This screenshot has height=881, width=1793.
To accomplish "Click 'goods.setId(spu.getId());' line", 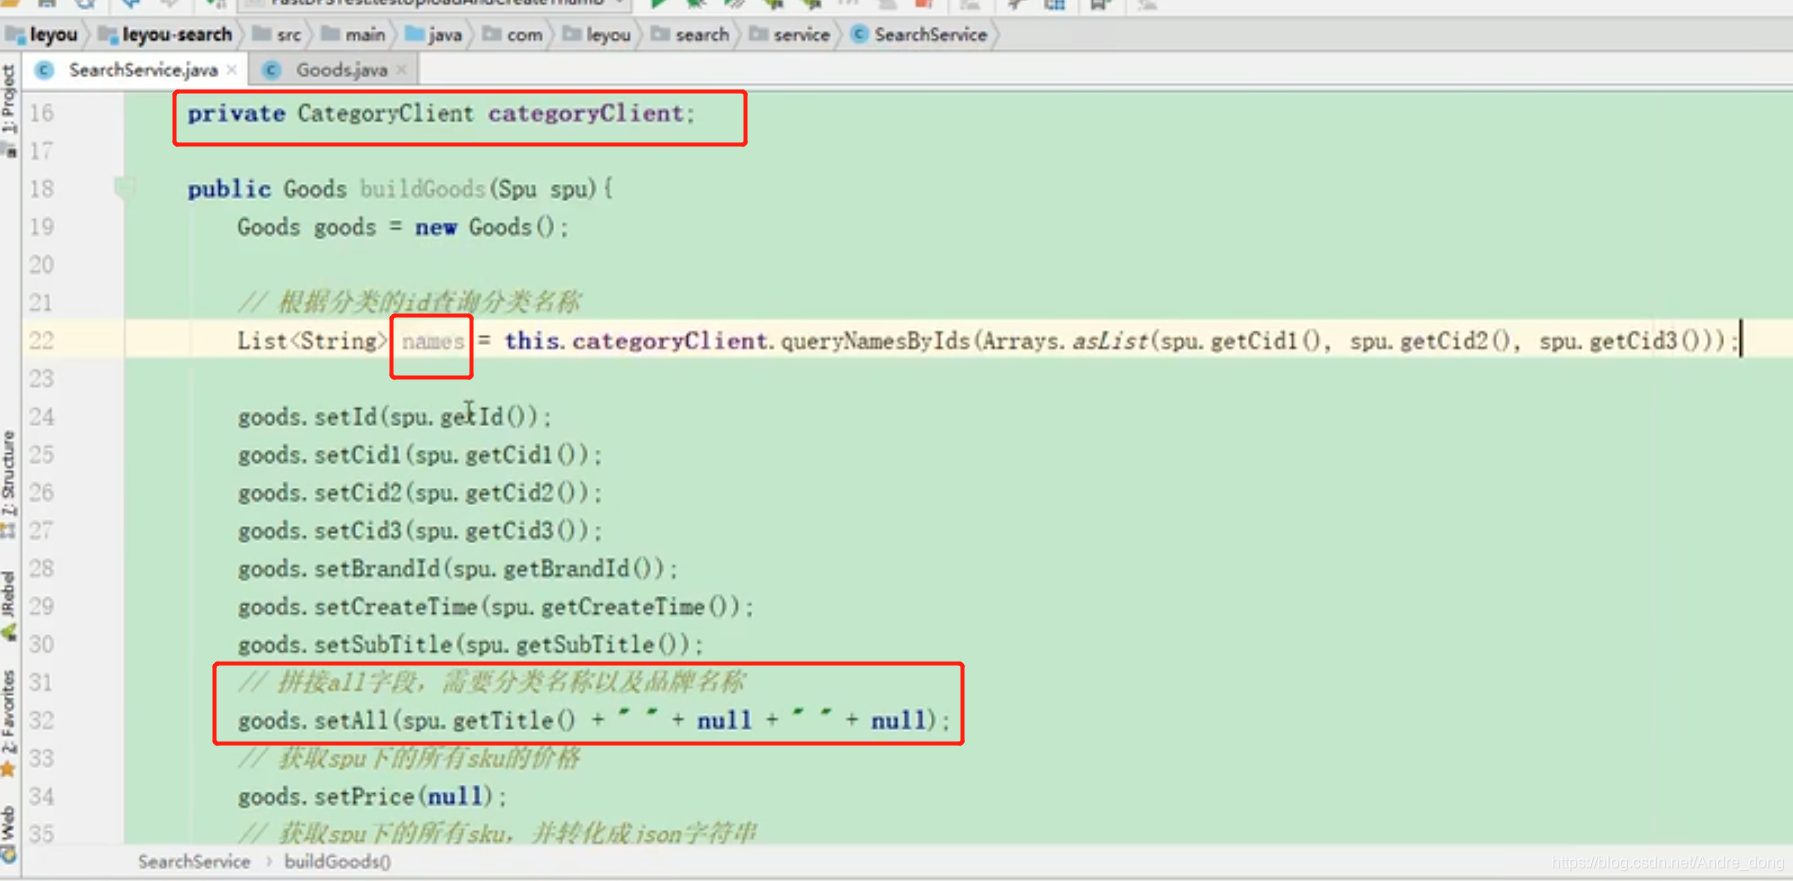I will click(394, 417).
